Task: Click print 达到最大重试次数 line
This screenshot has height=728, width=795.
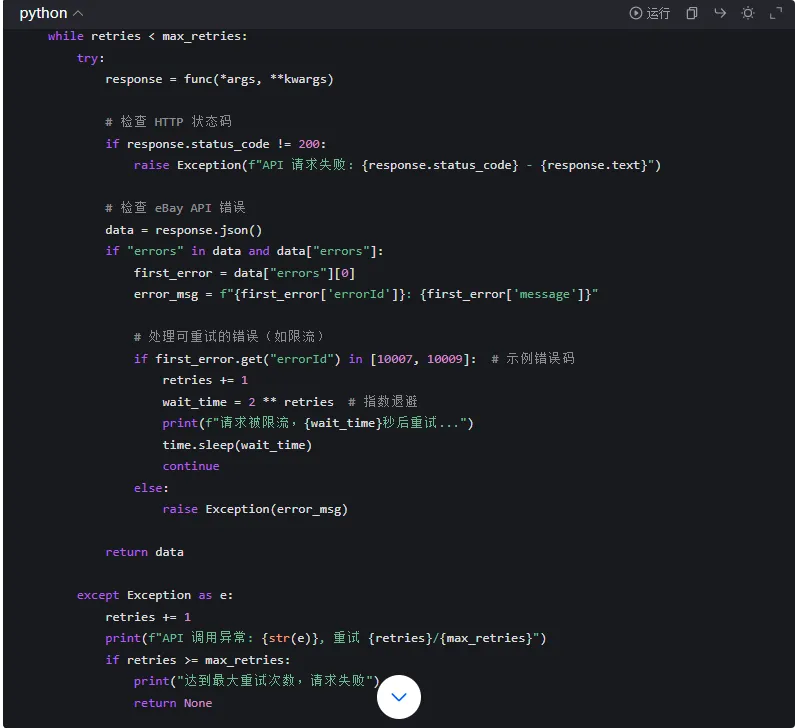Action: click(257, 681)
